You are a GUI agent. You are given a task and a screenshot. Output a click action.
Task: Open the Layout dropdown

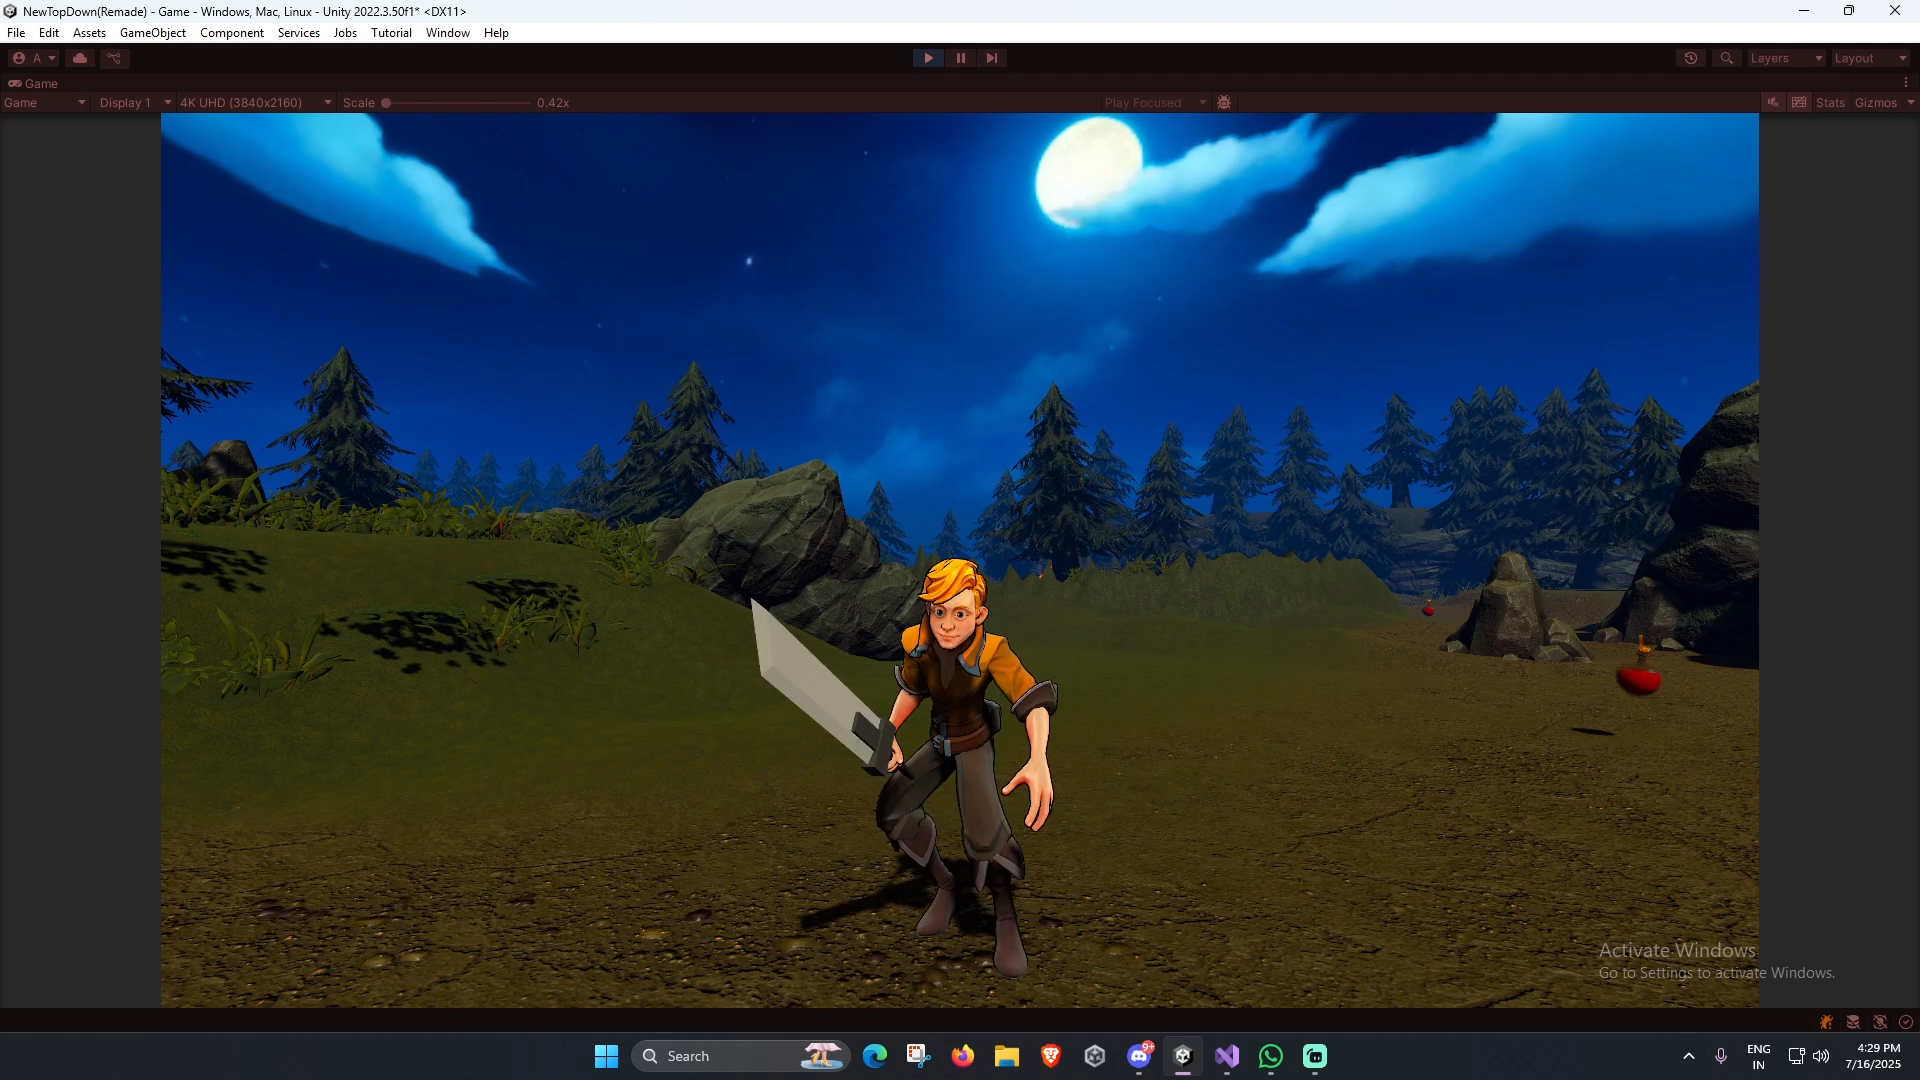1870,58
